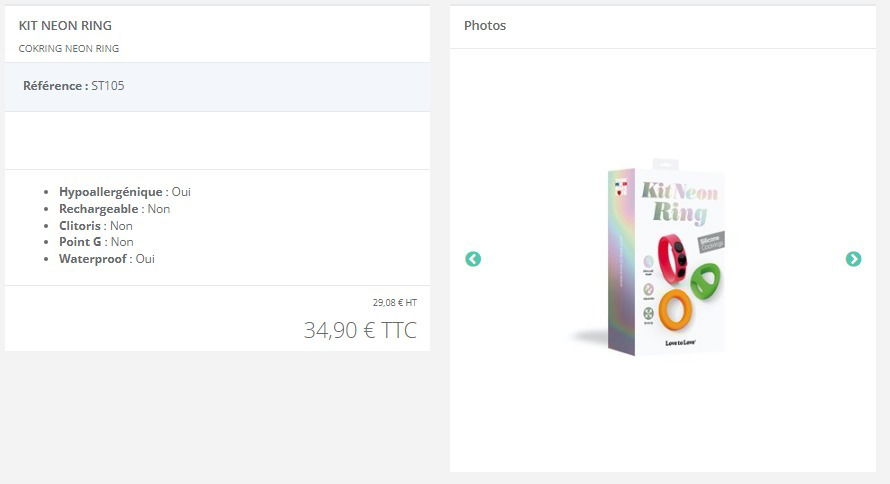Click the flag badge on the box

[622, 187]
